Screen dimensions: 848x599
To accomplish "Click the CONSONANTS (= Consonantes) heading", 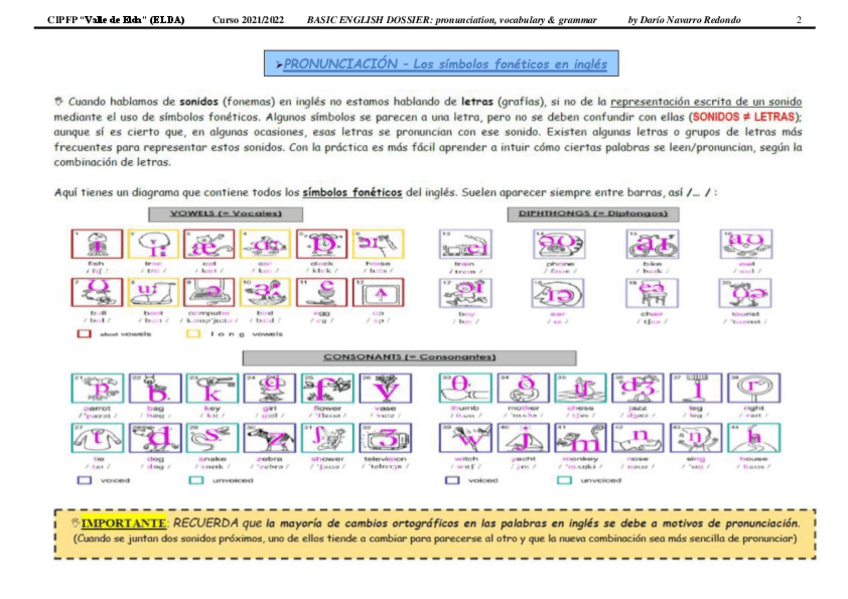I will (409, 357).
